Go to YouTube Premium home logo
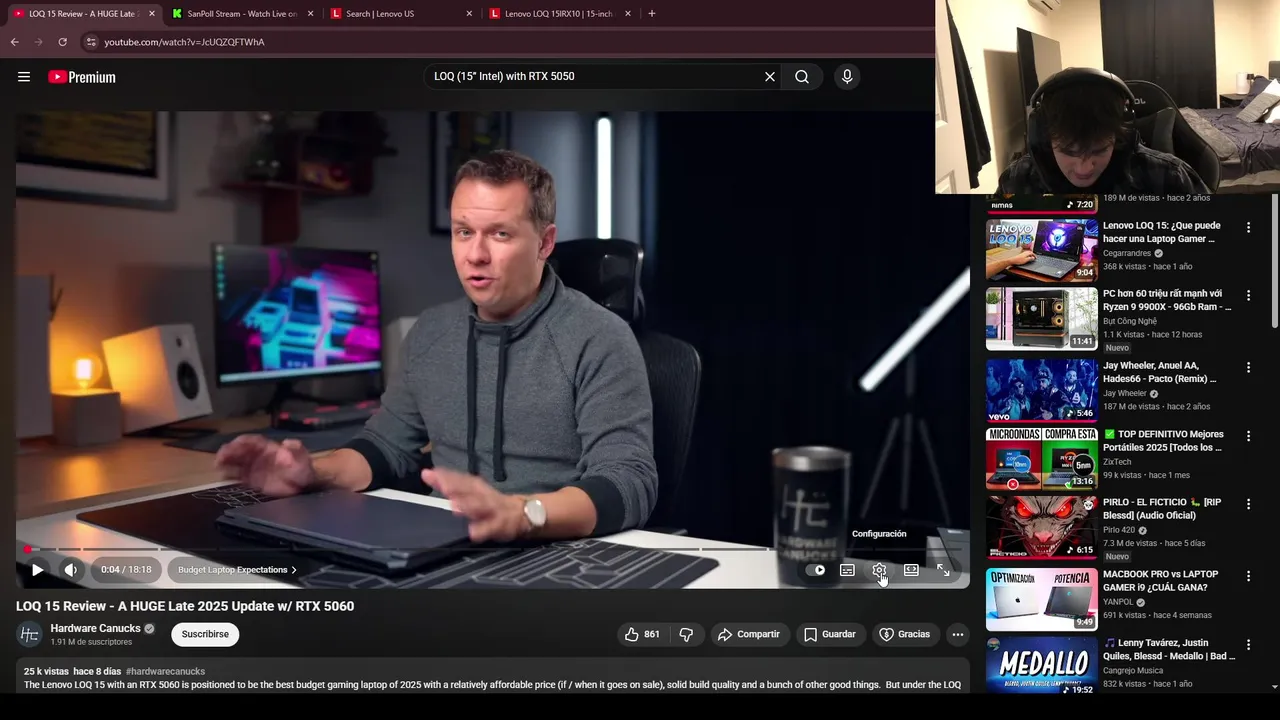This screenshot has width=1280, height=720. pos(82,77)
